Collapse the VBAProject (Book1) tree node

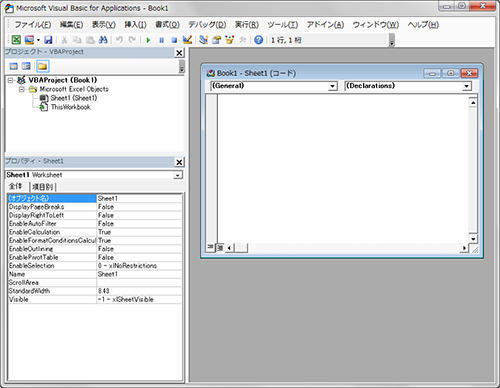click(10, 80)
